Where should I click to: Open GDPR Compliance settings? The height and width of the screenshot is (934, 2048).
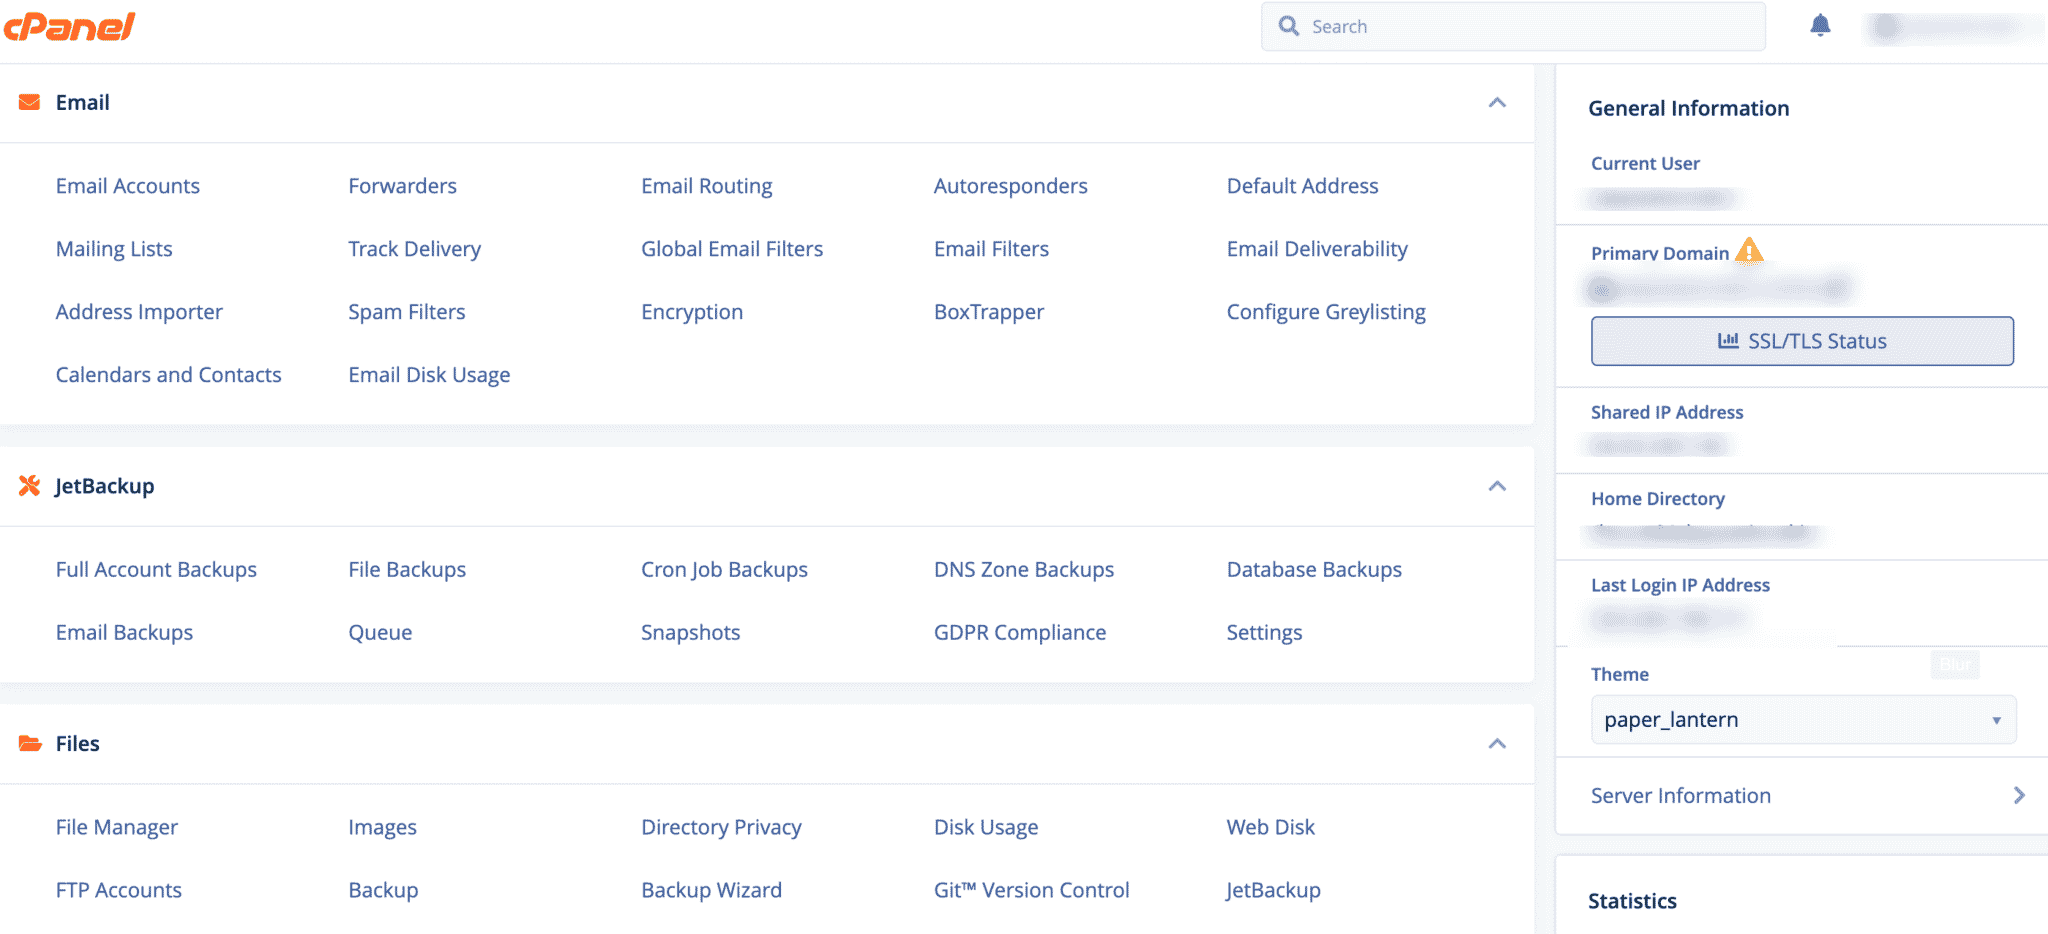(x=1020, y=631)
